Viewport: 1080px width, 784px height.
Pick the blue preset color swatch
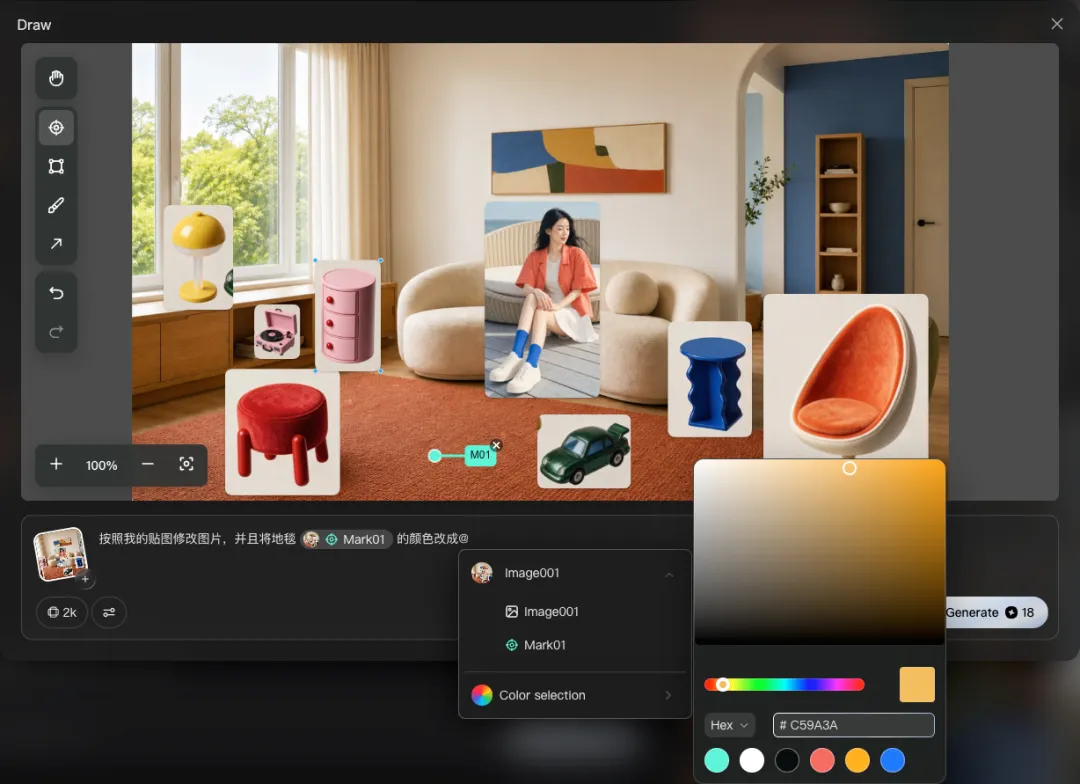pos(893,761)
